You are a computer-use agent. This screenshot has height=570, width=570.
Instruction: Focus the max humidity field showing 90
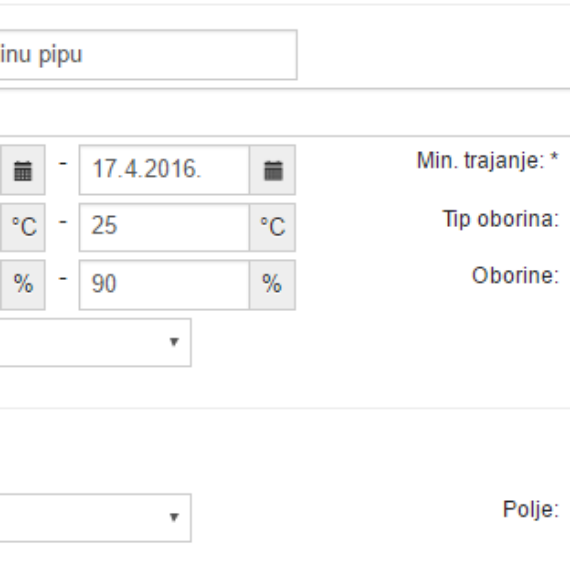click(164, 285)
